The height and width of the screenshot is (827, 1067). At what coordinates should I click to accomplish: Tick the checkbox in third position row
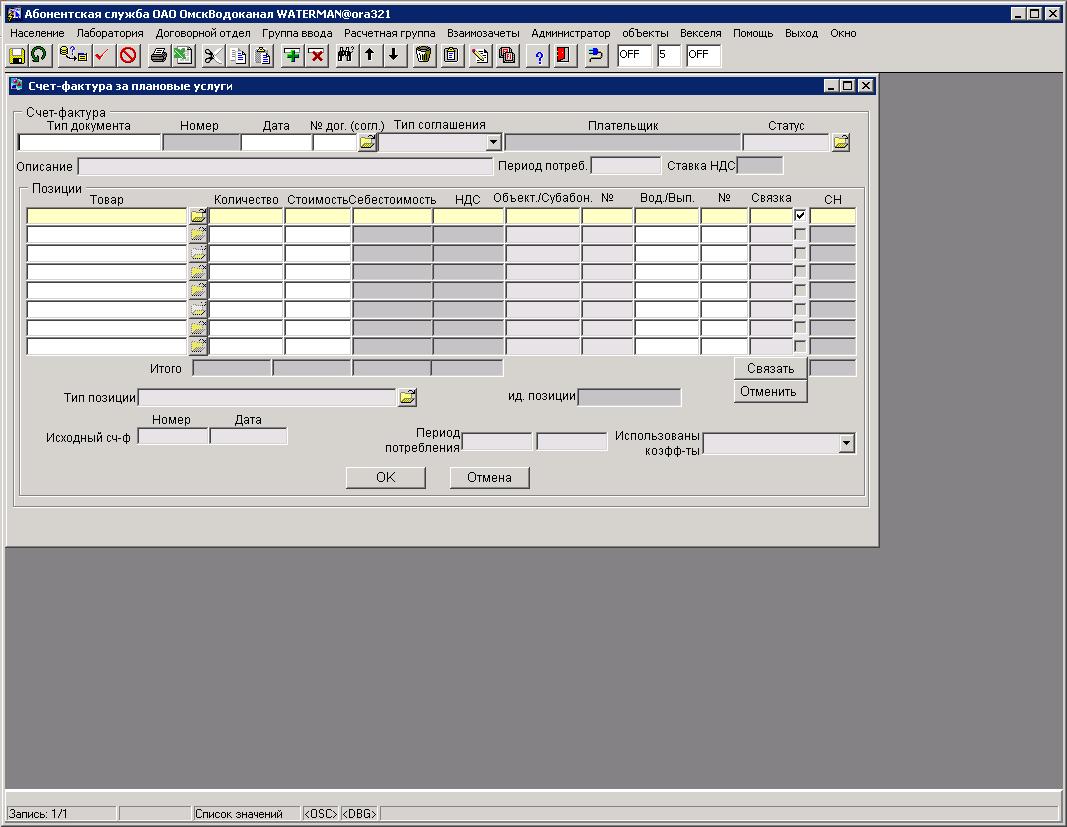800,253
